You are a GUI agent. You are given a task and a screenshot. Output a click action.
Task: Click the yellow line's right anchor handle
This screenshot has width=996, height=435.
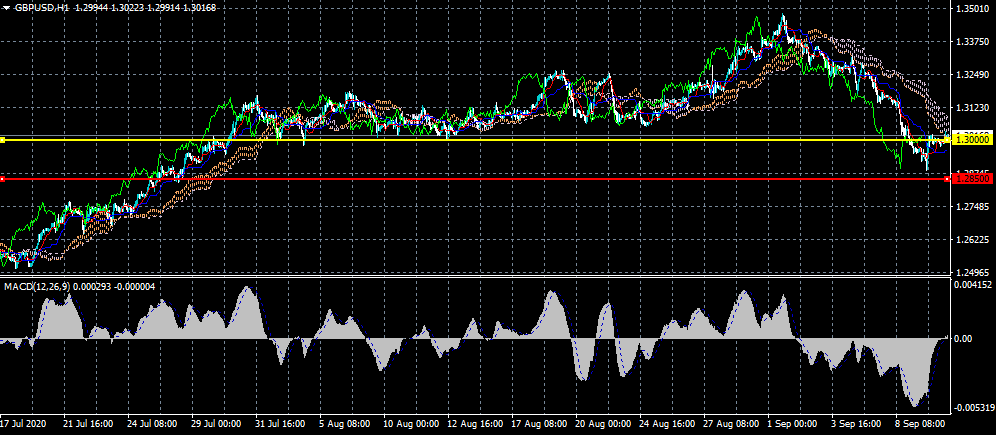(946, 140)
